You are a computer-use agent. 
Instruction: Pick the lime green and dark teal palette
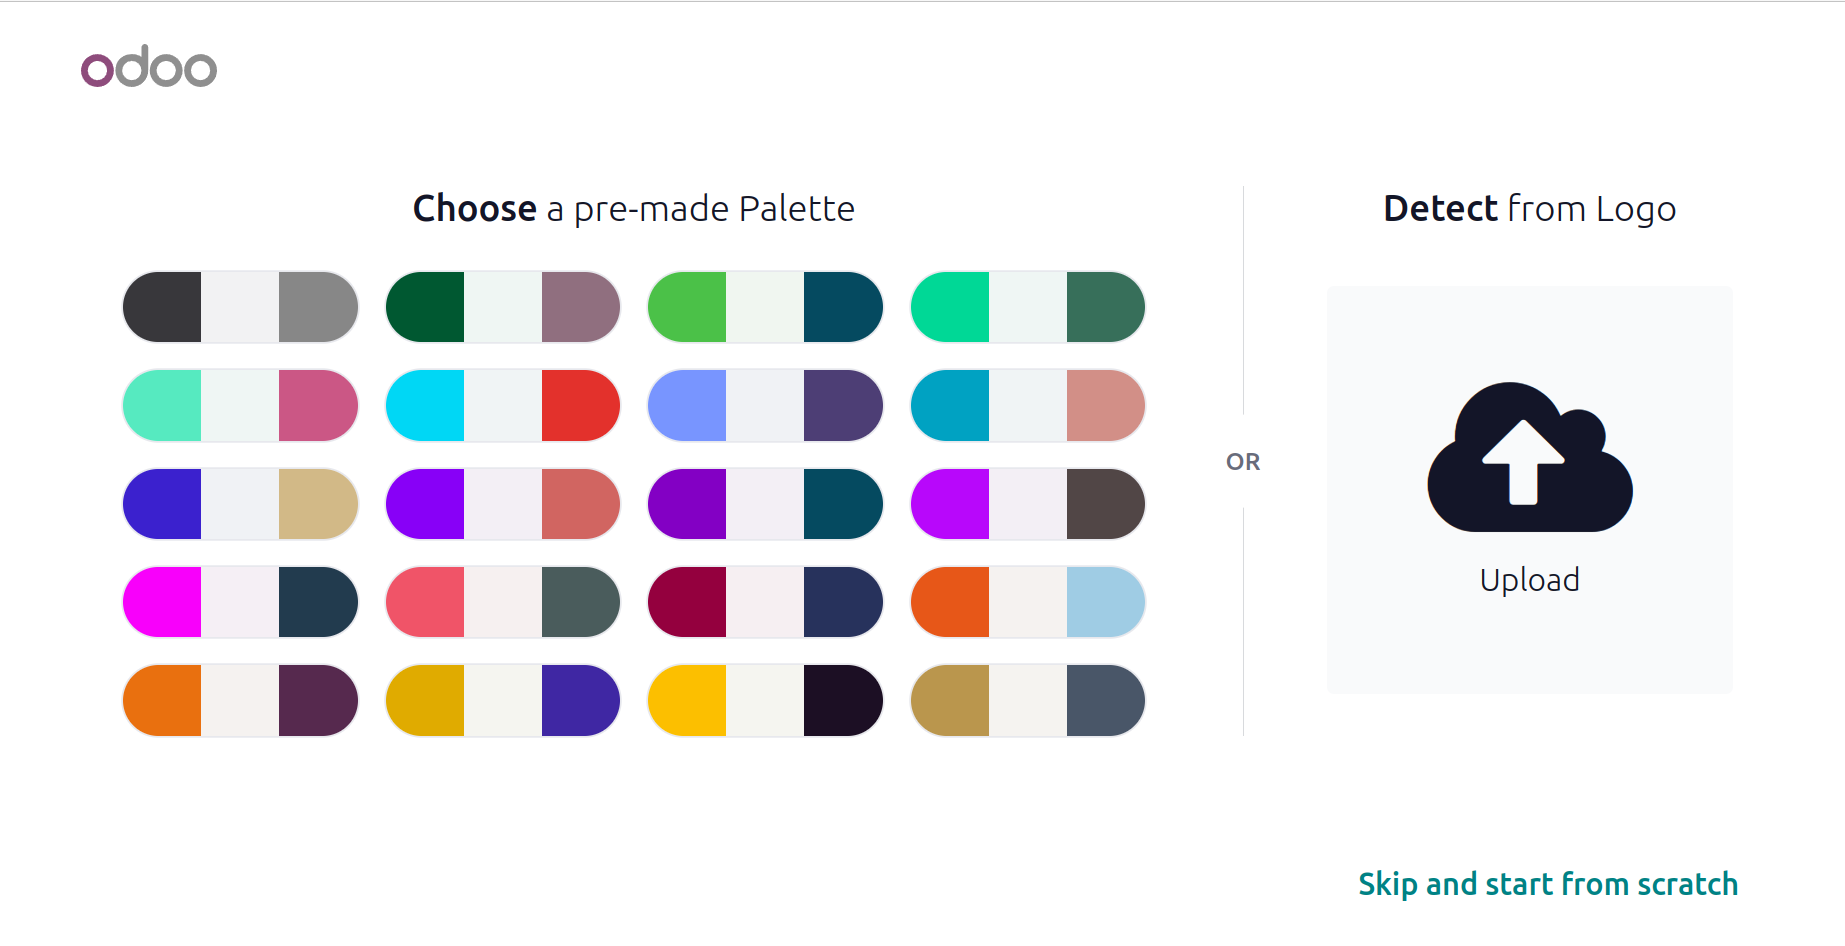click(x=766, y=307)
